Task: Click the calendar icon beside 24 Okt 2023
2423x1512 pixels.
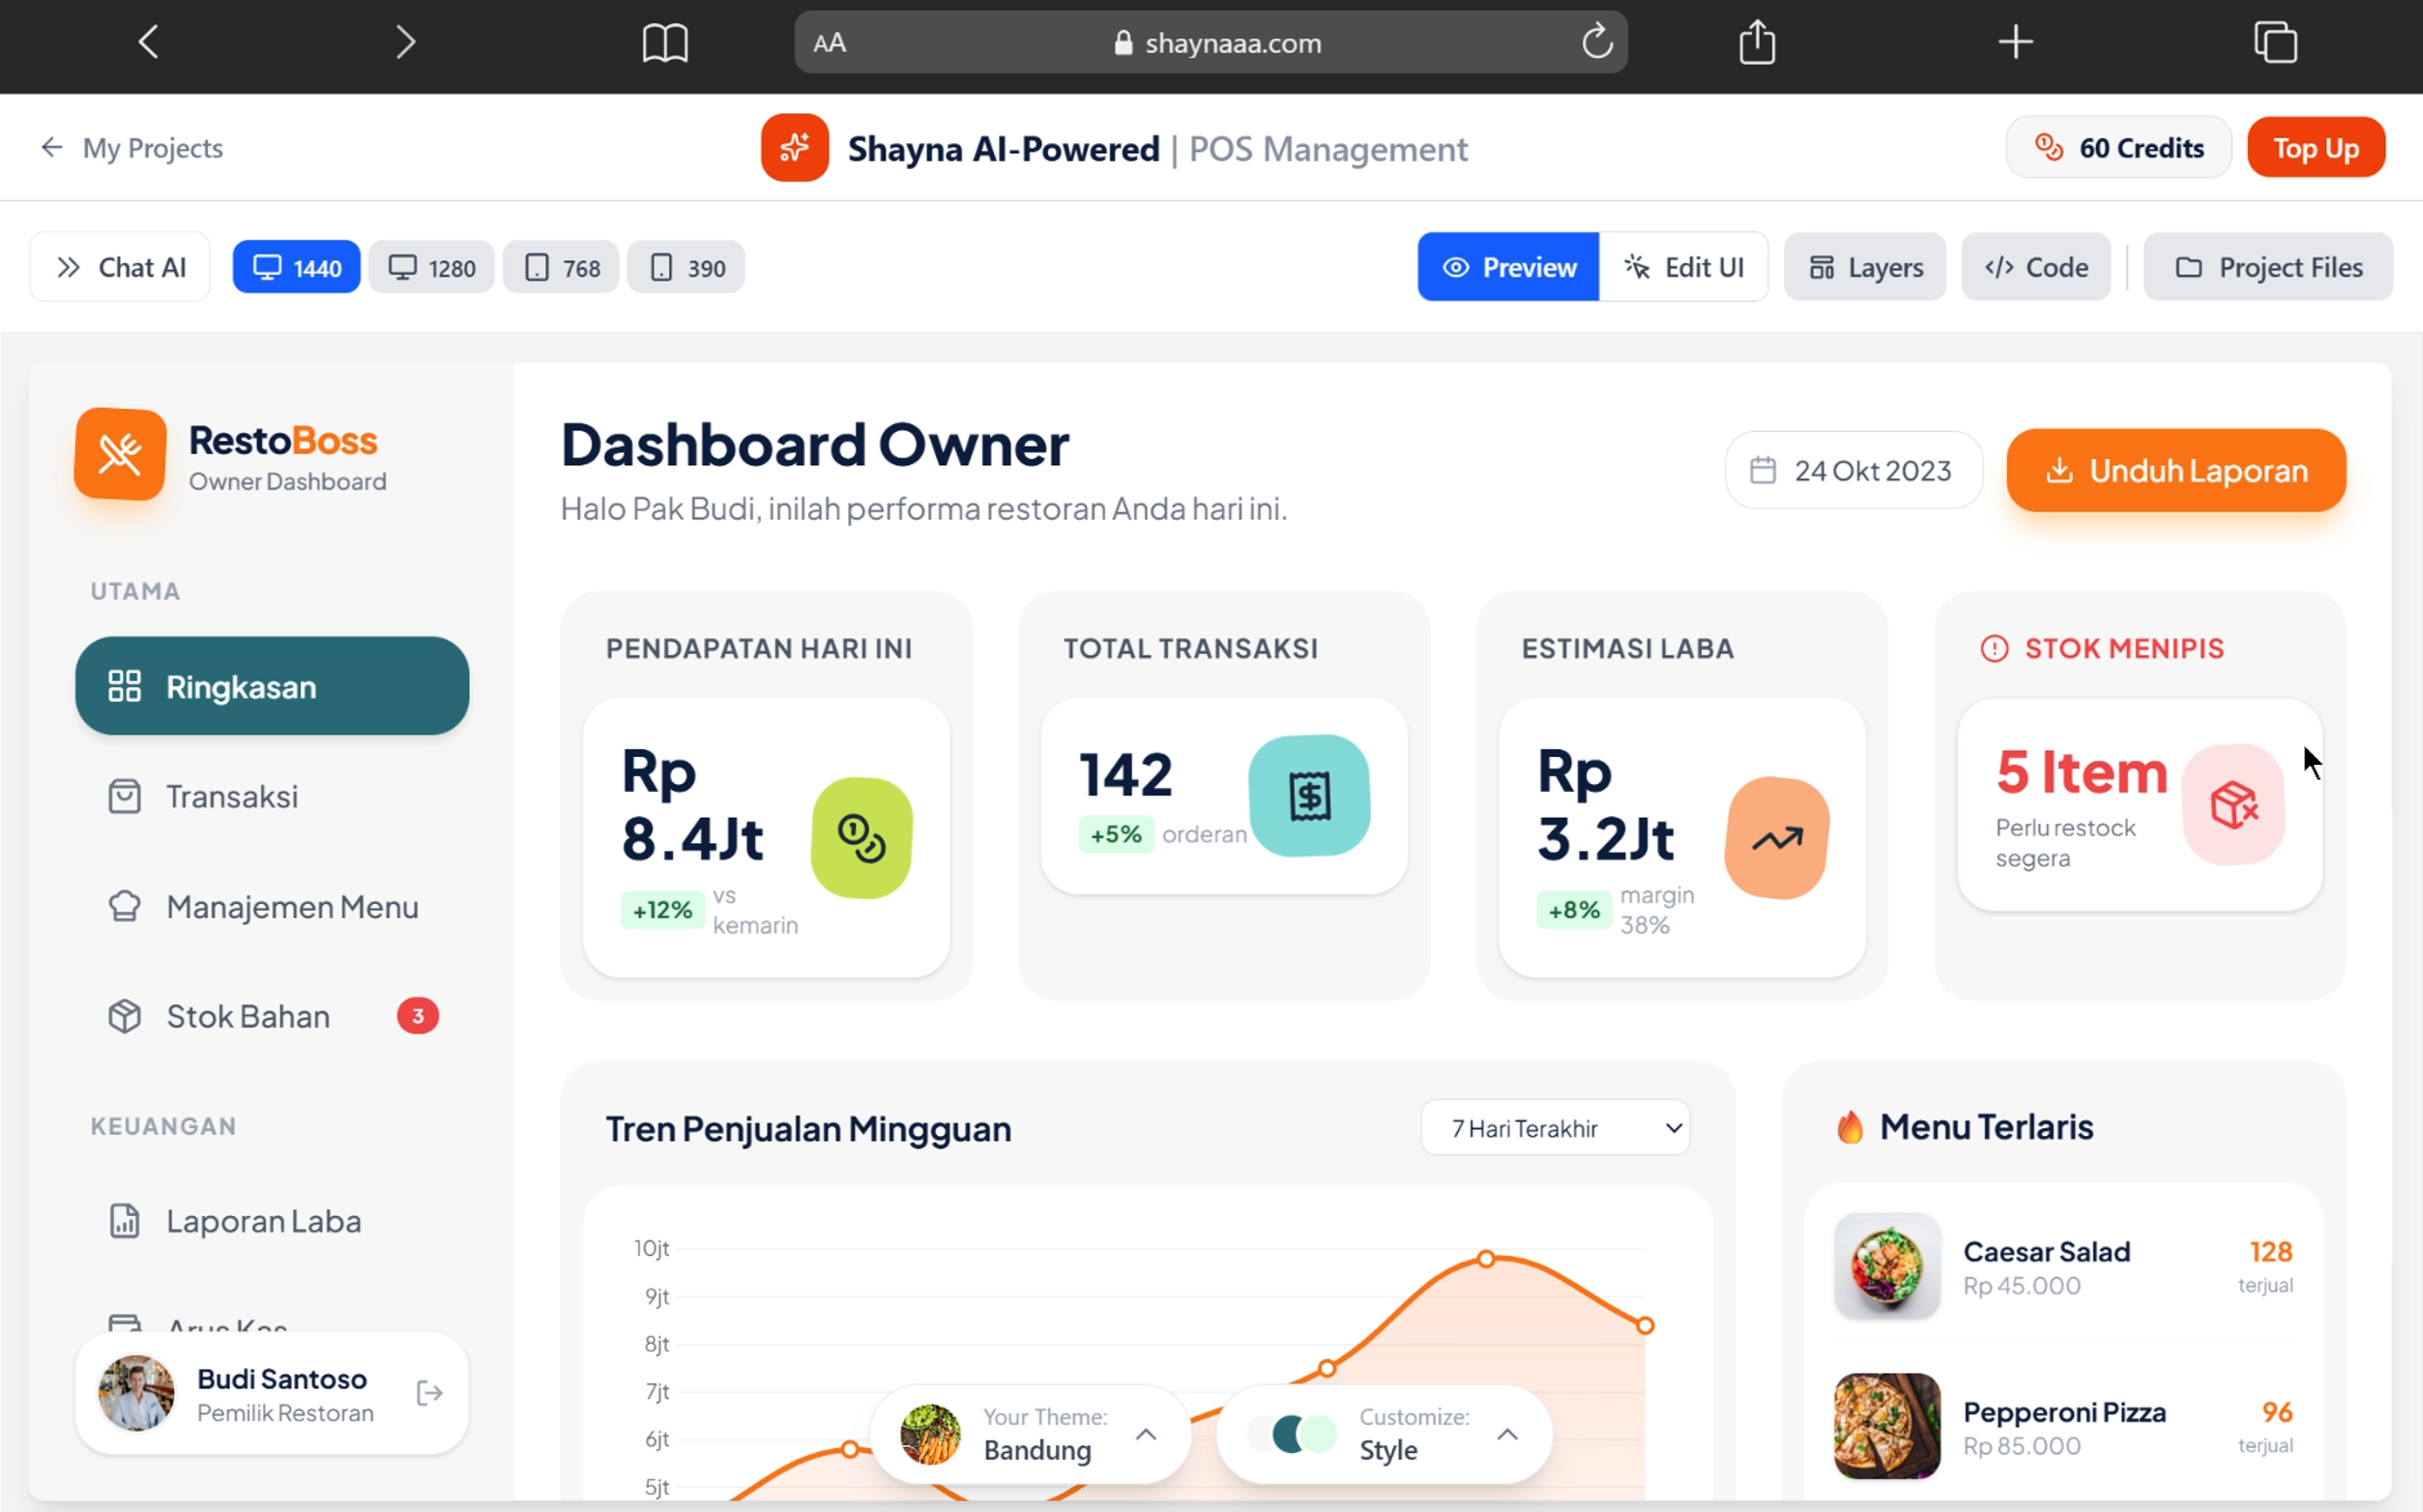Action: [x=1763, y=469]
